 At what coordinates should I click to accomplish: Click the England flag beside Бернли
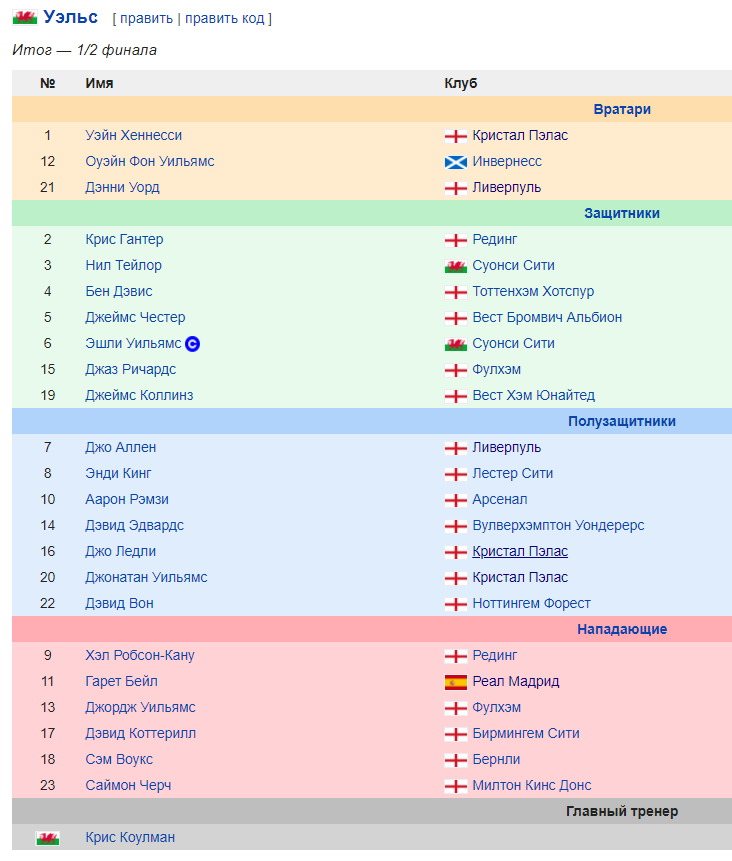pyautogui.click(x=456, y=760)
